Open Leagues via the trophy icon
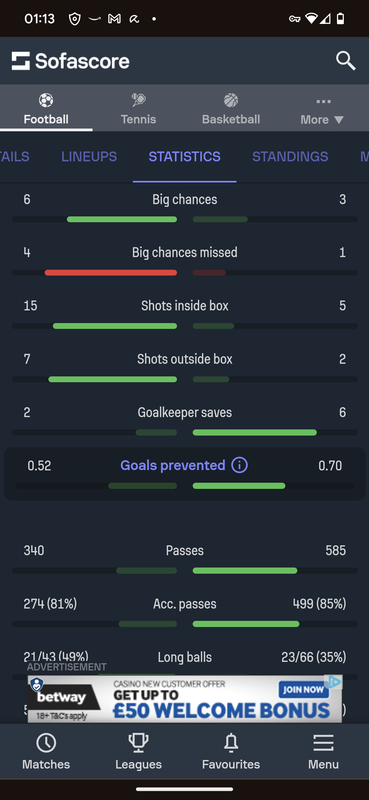The height and width of the screenshot is (800, 369). pos(138,744)
